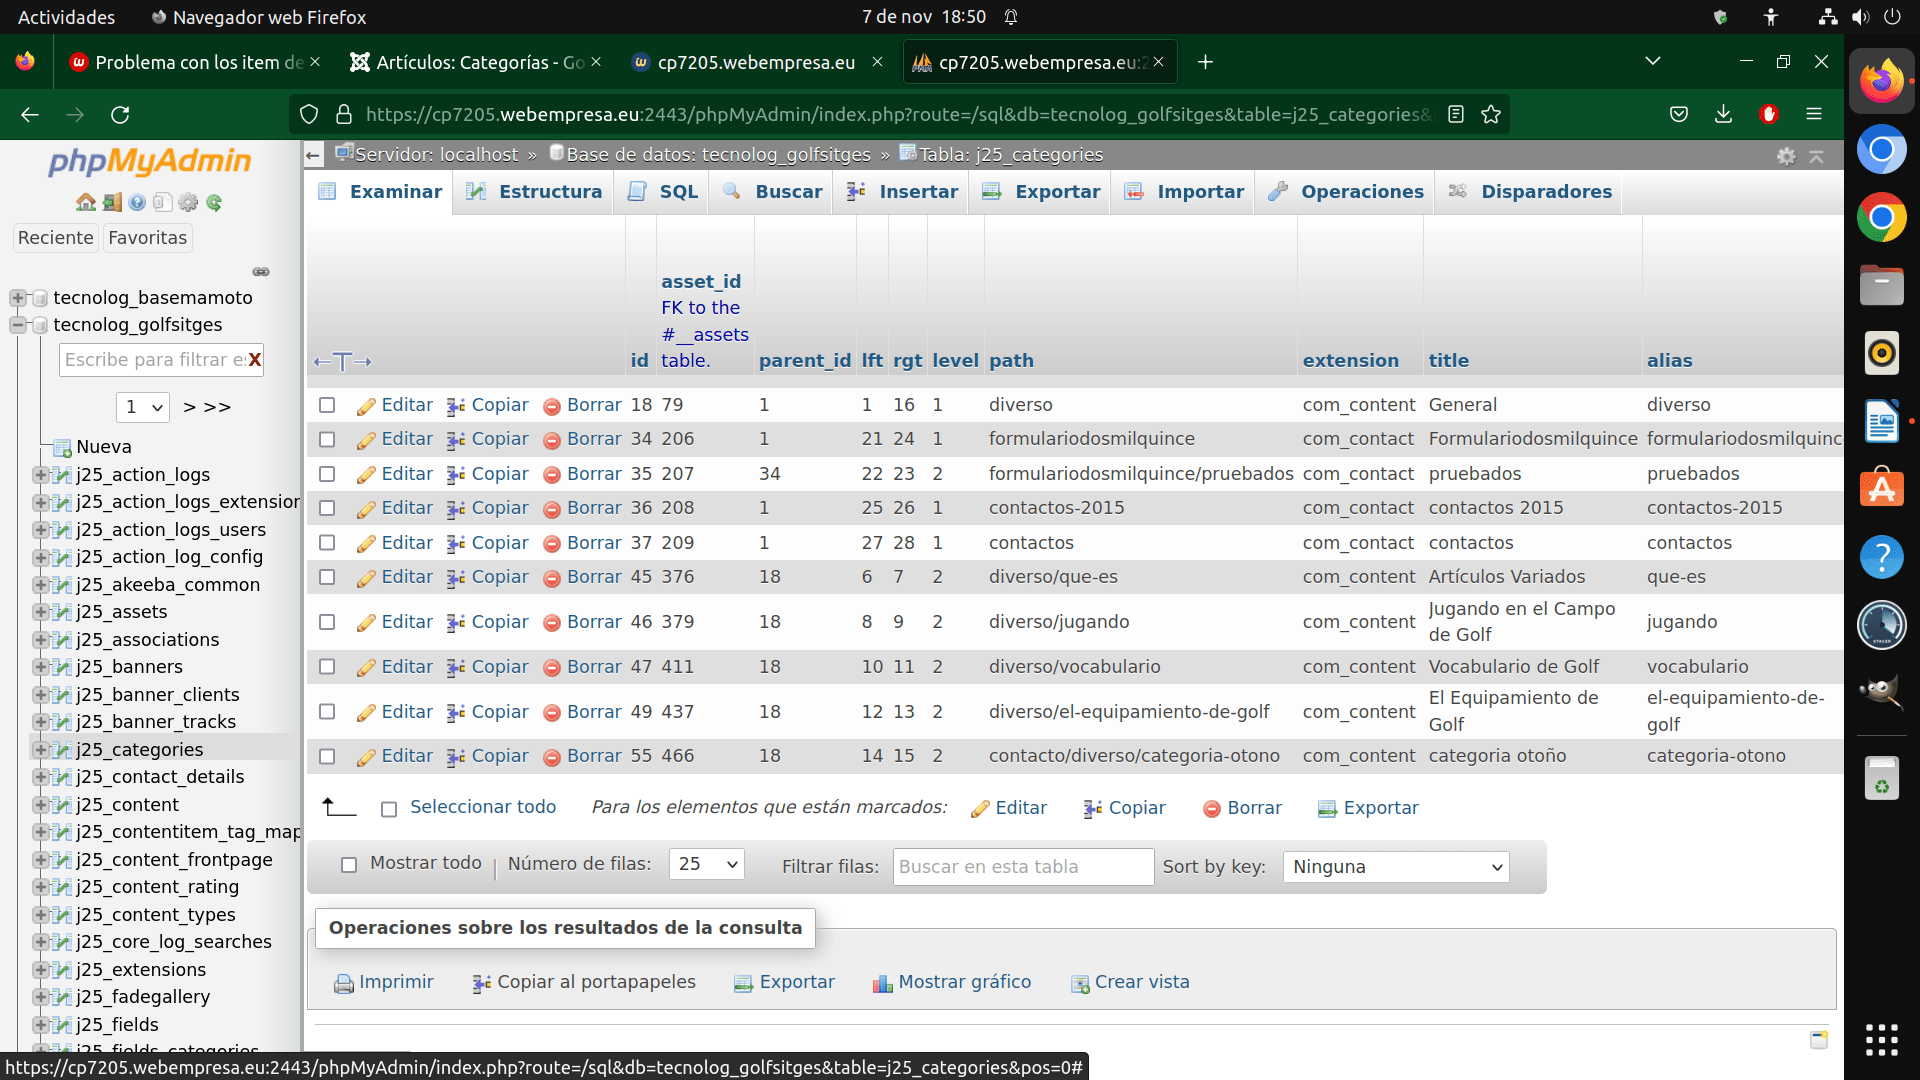Open the Exportar tab

click(x=1041, y=192)
